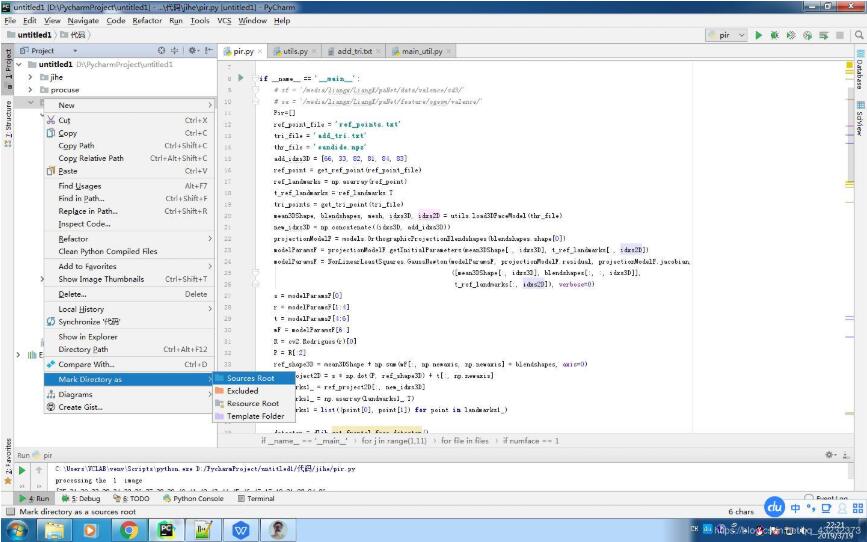Toggle the Favorites side panel
The height and width of the screenshot is (542, 867).
click(x=8, y=460)
